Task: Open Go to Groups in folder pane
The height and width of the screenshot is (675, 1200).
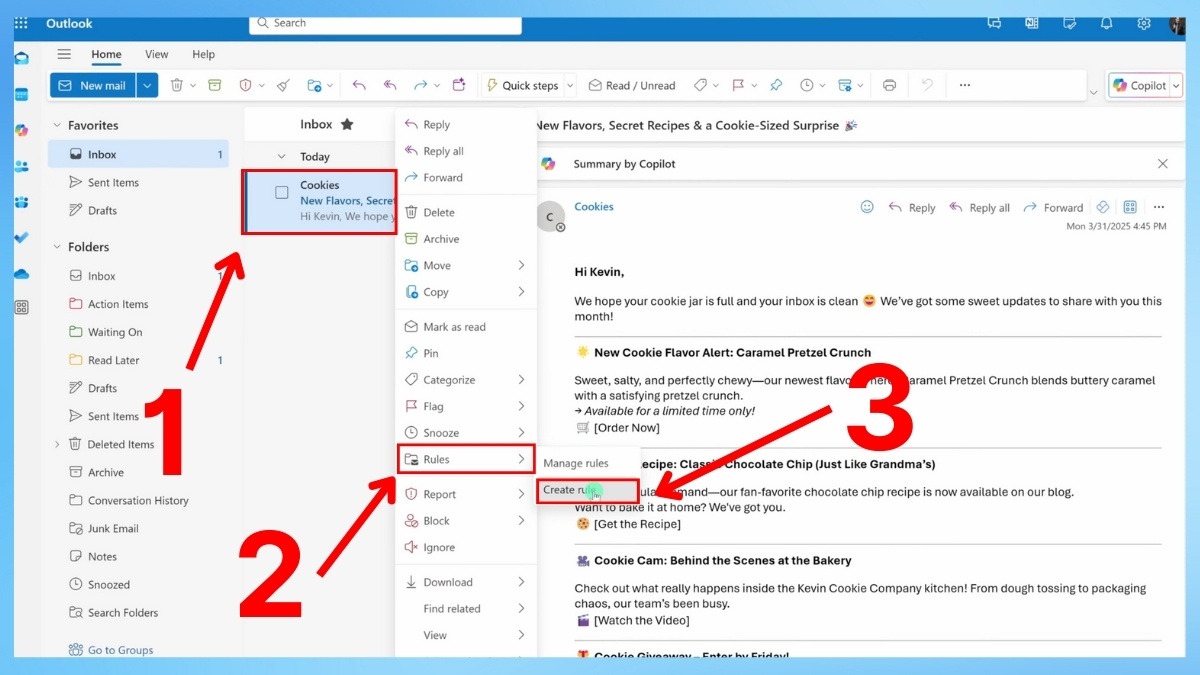Action: point(120,650)
